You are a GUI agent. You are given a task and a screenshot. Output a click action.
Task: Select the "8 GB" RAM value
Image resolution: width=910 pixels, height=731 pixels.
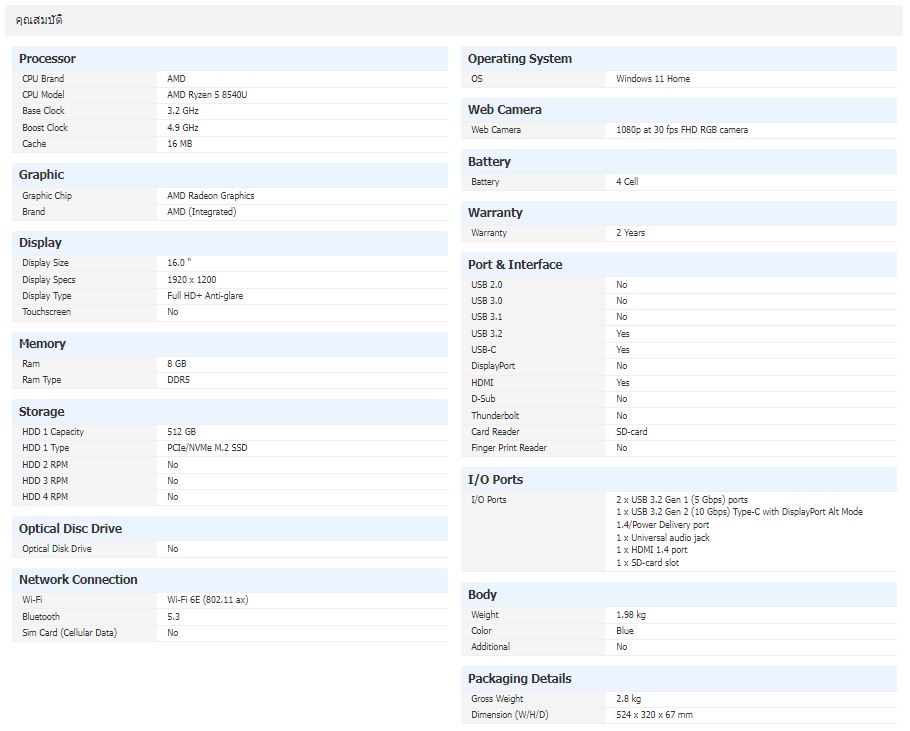click(177, 364)
